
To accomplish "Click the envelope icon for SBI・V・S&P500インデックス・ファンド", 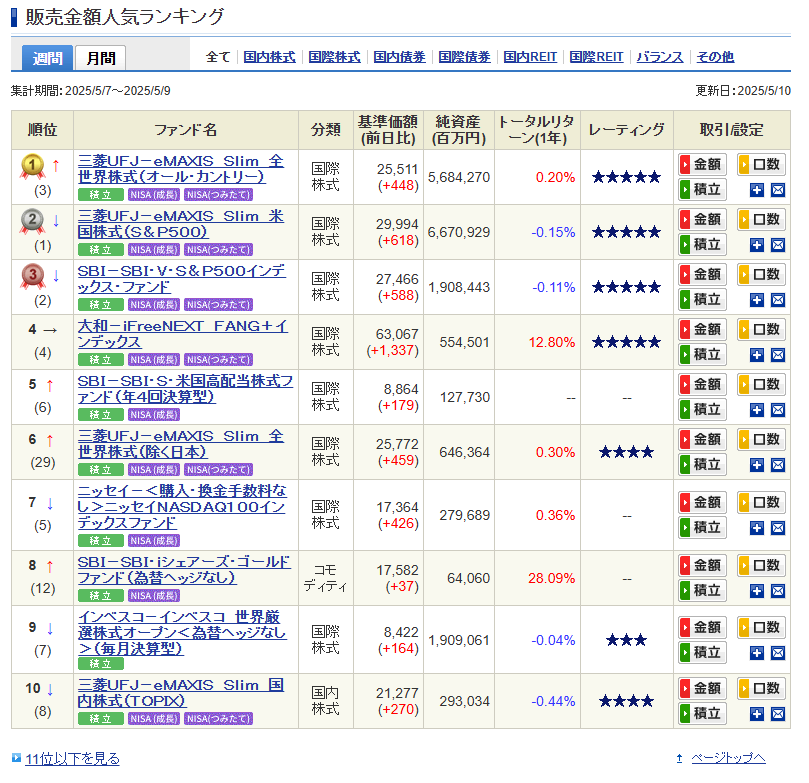I will click(778, 300).
